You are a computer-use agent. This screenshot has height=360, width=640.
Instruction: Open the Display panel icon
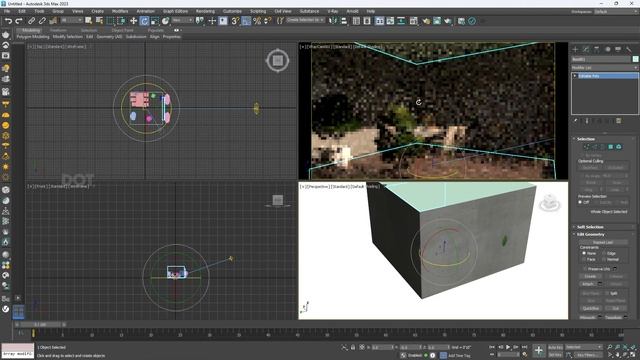618,49
